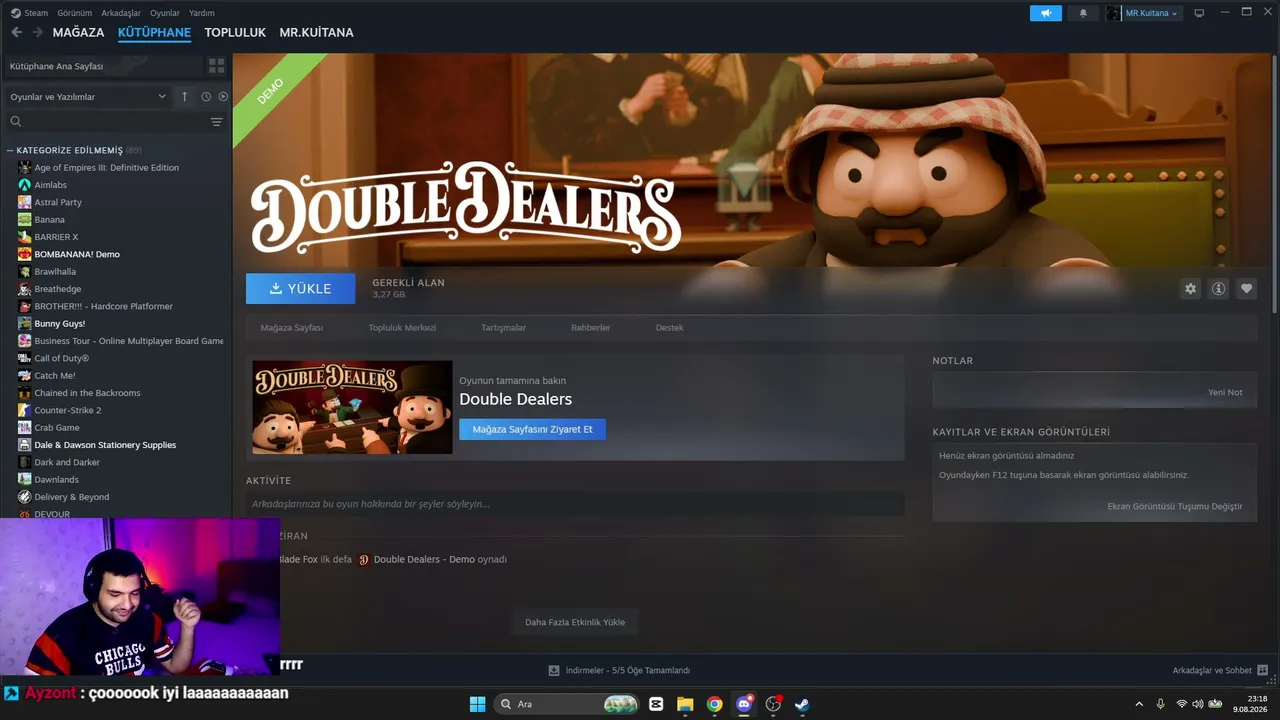
Task: Click the Banana game icon
Action: coord(24,219)
